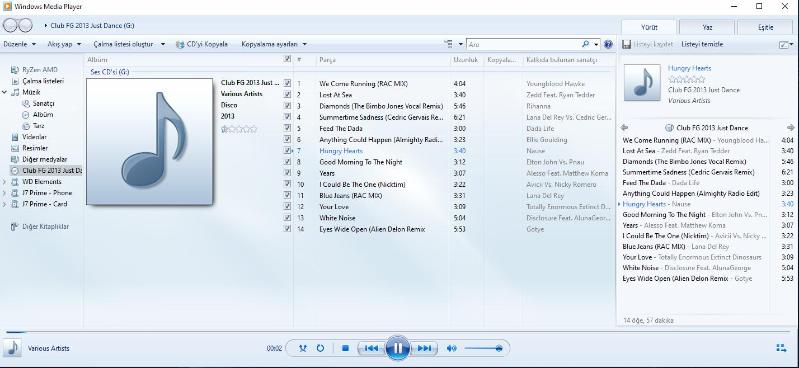Switch to the Eşitle tab

click(x=765, y=28)
